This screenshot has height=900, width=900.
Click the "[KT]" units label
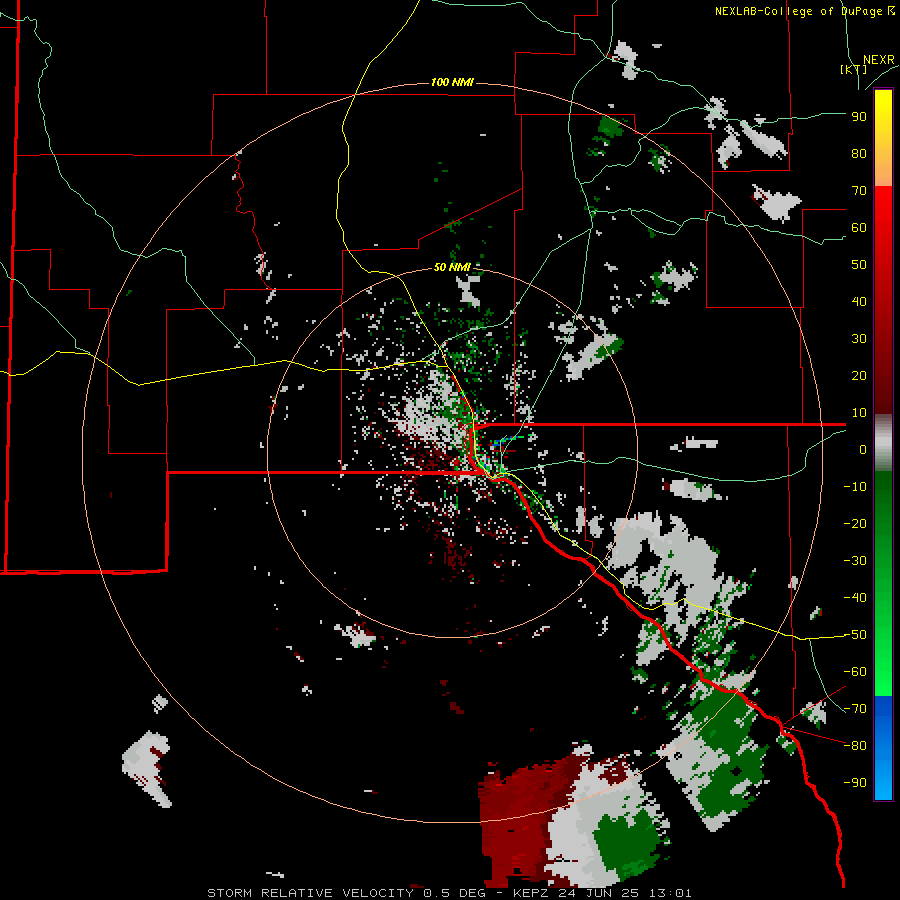click(x=853, y=69)
